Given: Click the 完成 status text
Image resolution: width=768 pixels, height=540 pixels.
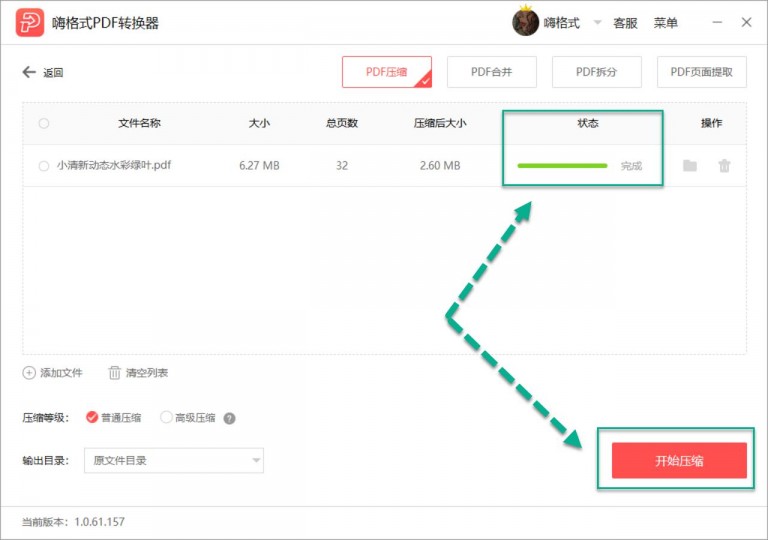Looking at the screenshot, I should 631,166.
